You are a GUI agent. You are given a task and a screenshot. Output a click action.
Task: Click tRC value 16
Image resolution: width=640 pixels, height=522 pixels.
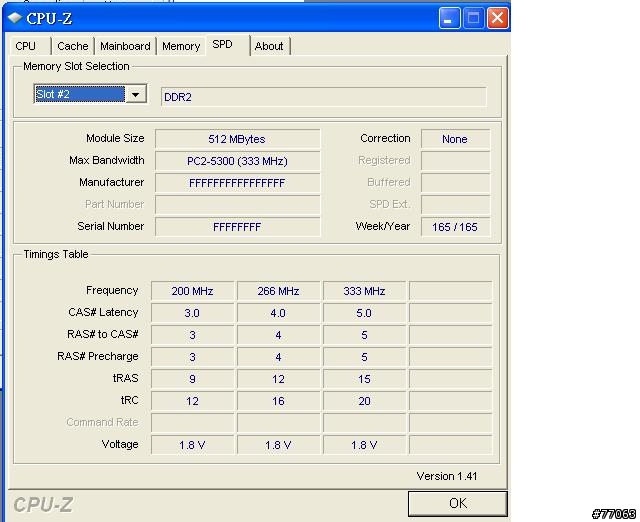pos(278,401)
